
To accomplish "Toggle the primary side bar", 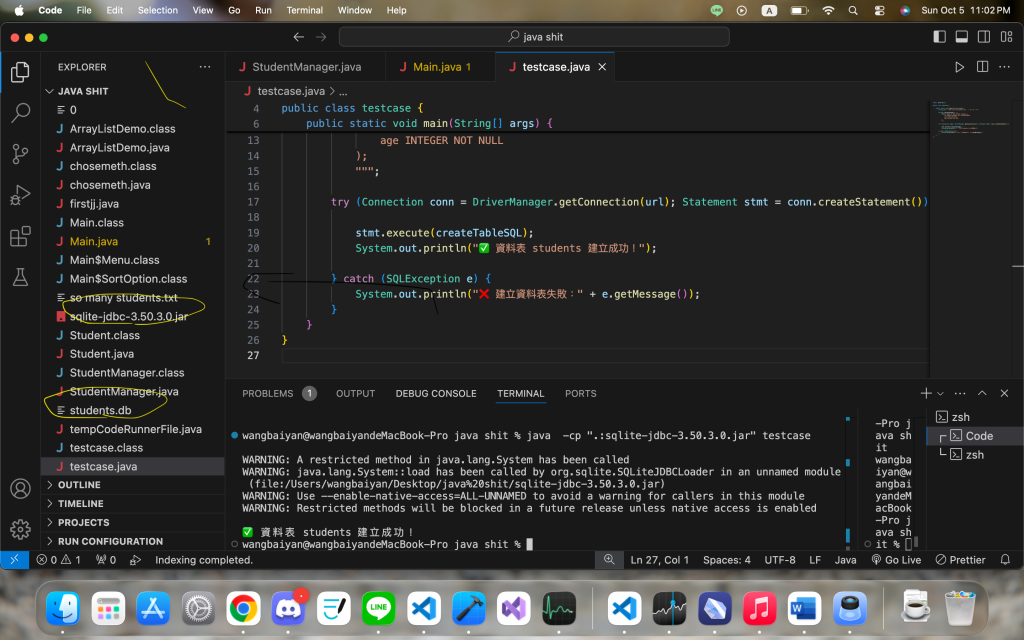I will [939, 37].
